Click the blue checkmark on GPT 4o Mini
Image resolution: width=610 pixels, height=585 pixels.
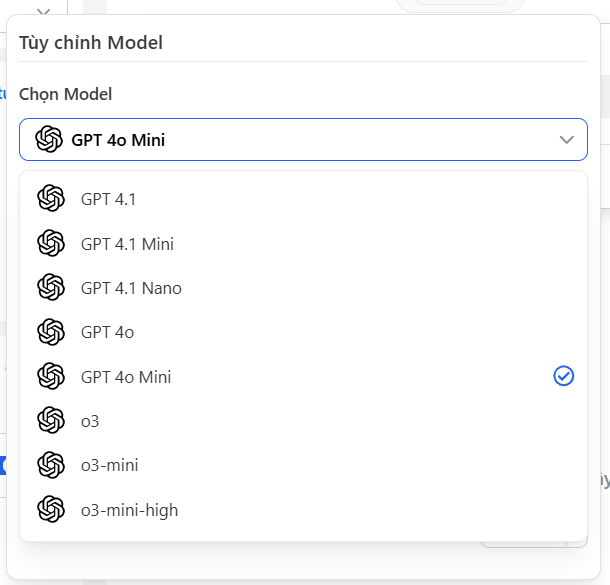(x=564, y=376)
